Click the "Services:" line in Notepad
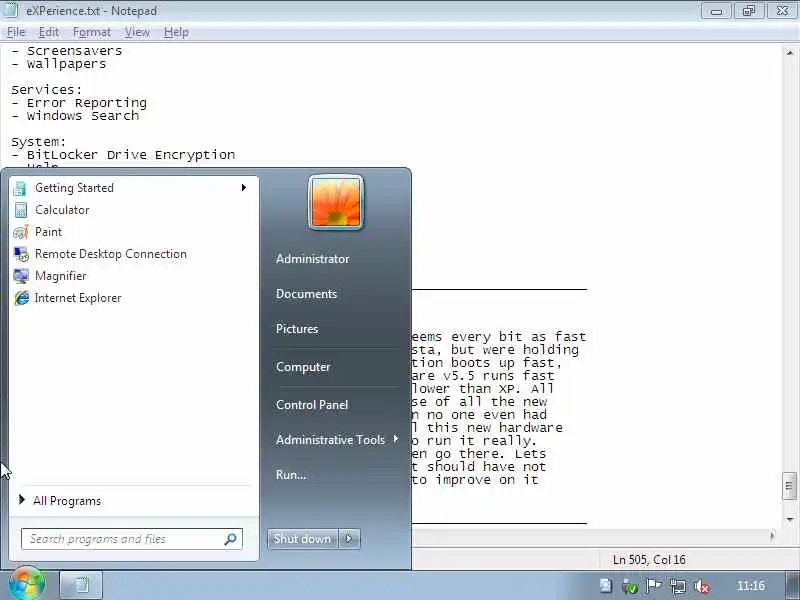Image resolution: width=800 pixels, height=600 pixels. [x=46, y=90]
